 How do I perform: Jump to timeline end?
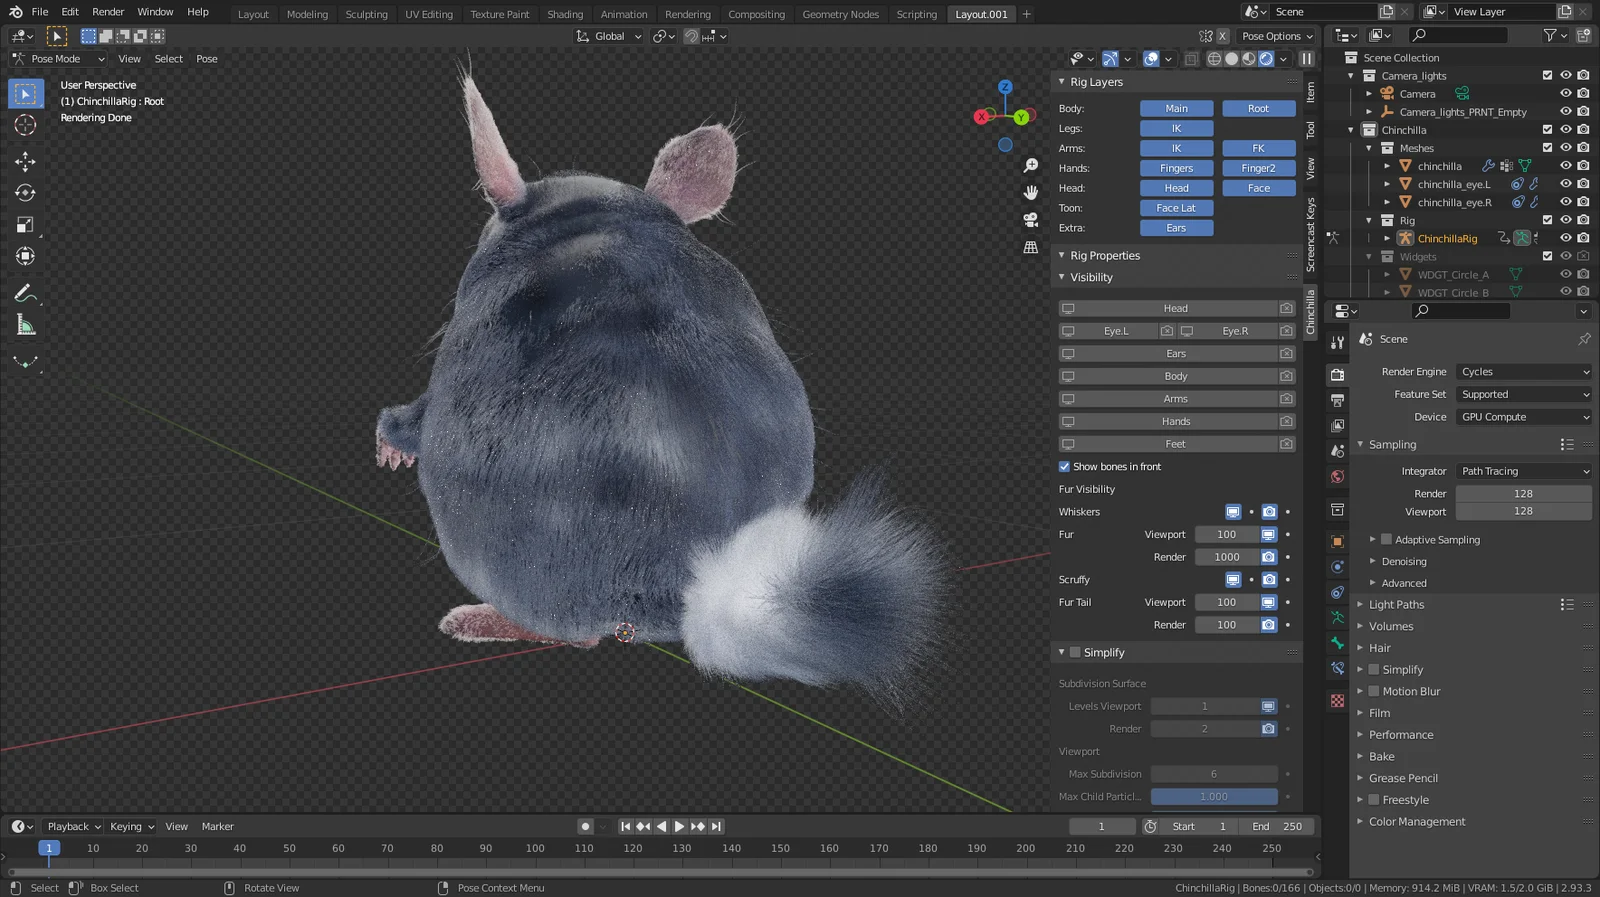[716, 827]
